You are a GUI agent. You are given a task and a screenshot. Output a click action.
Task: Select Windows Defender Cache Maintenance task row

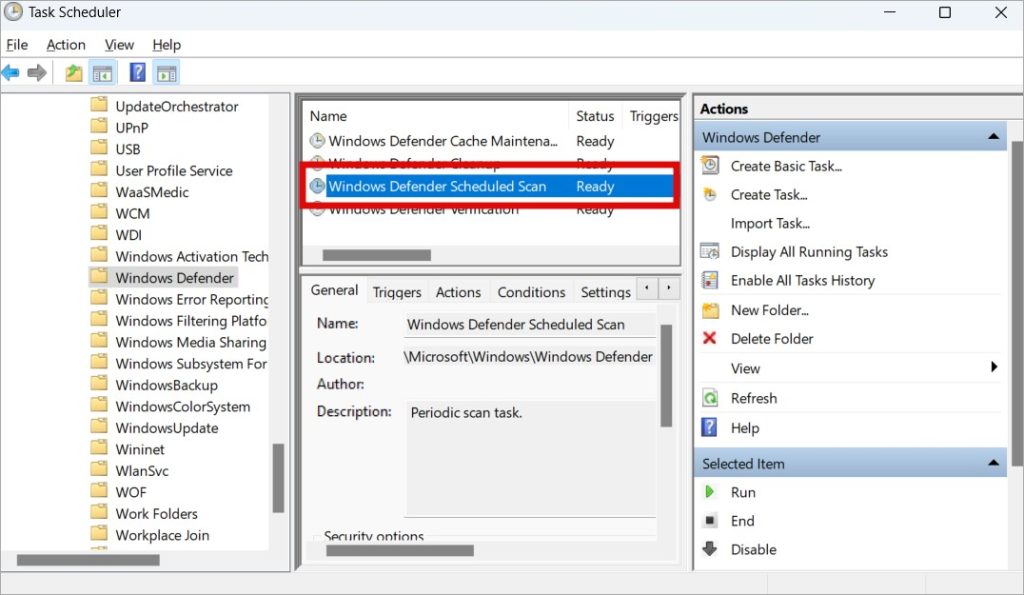[492, 140]
